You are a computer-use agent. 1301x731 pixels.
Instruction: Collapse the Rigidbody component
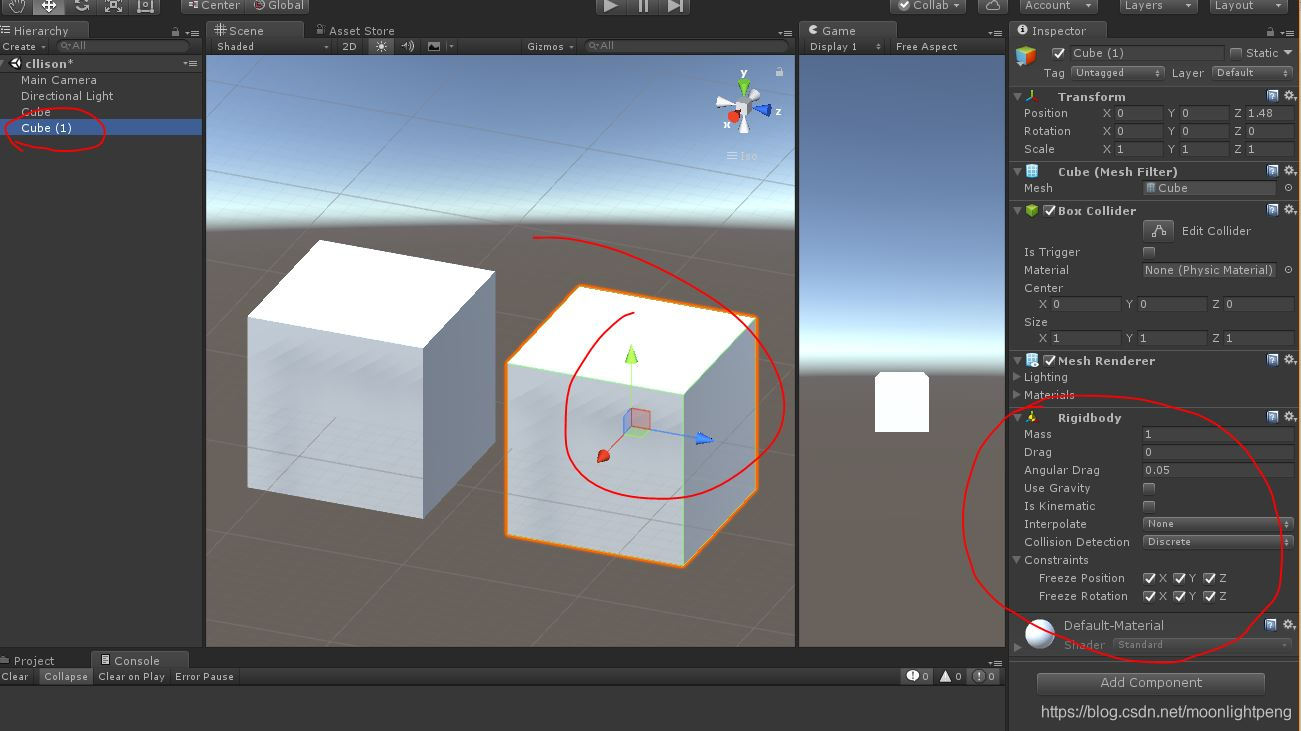click(1018, 417)
